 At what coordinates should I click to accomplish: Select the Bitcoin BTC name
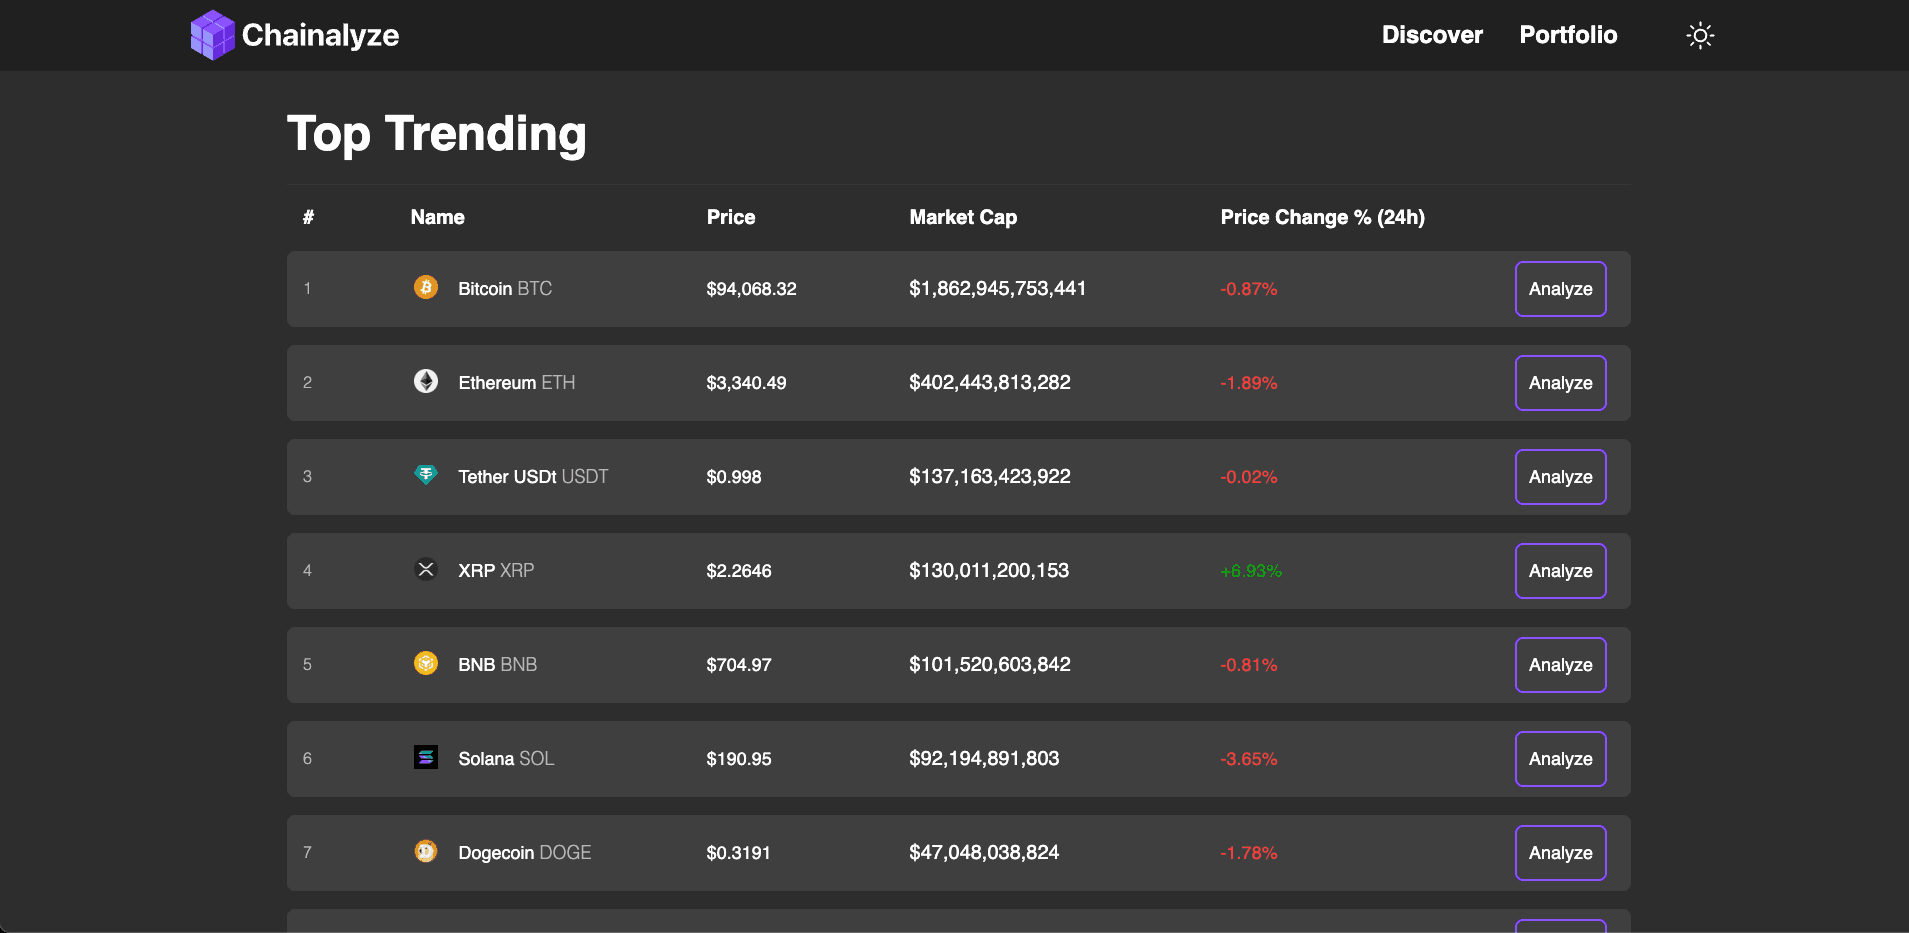tap(505, 289)
